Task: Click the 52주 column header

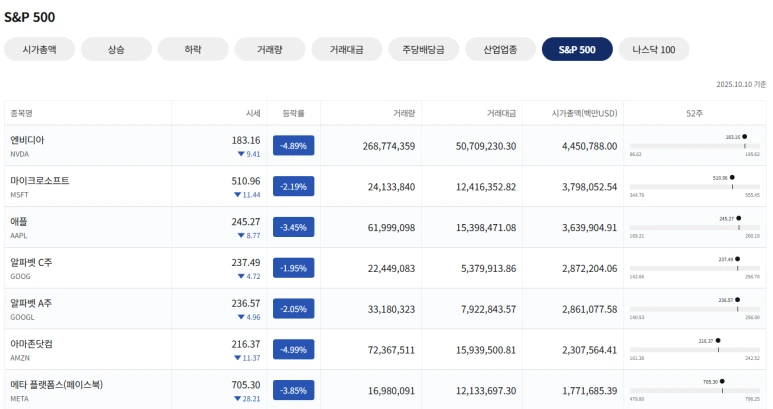Action: point(695,113)
